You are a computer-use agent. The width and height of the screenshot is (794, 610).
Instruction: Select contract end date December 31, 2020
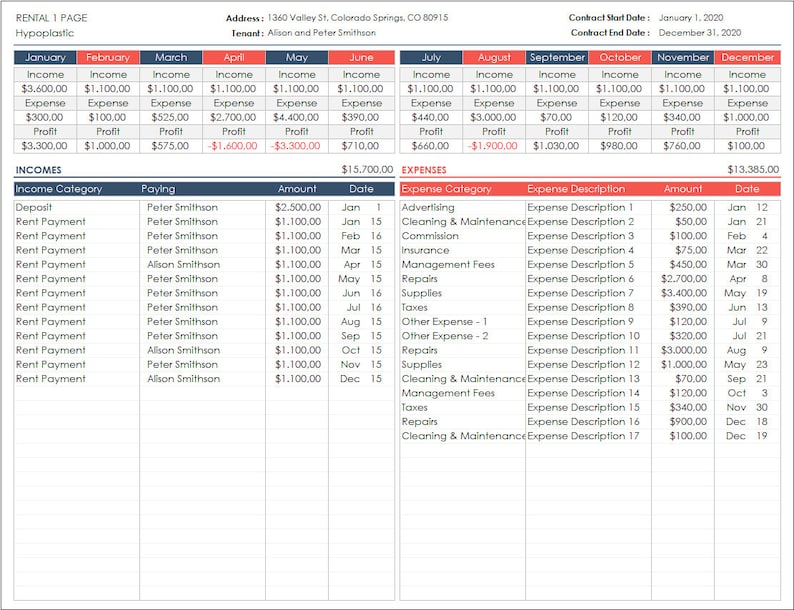coord(699,33)
